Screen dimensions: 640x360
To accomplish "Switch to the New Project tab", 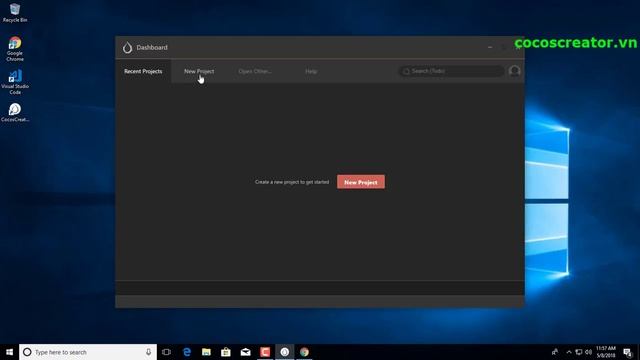I will 199,71.
